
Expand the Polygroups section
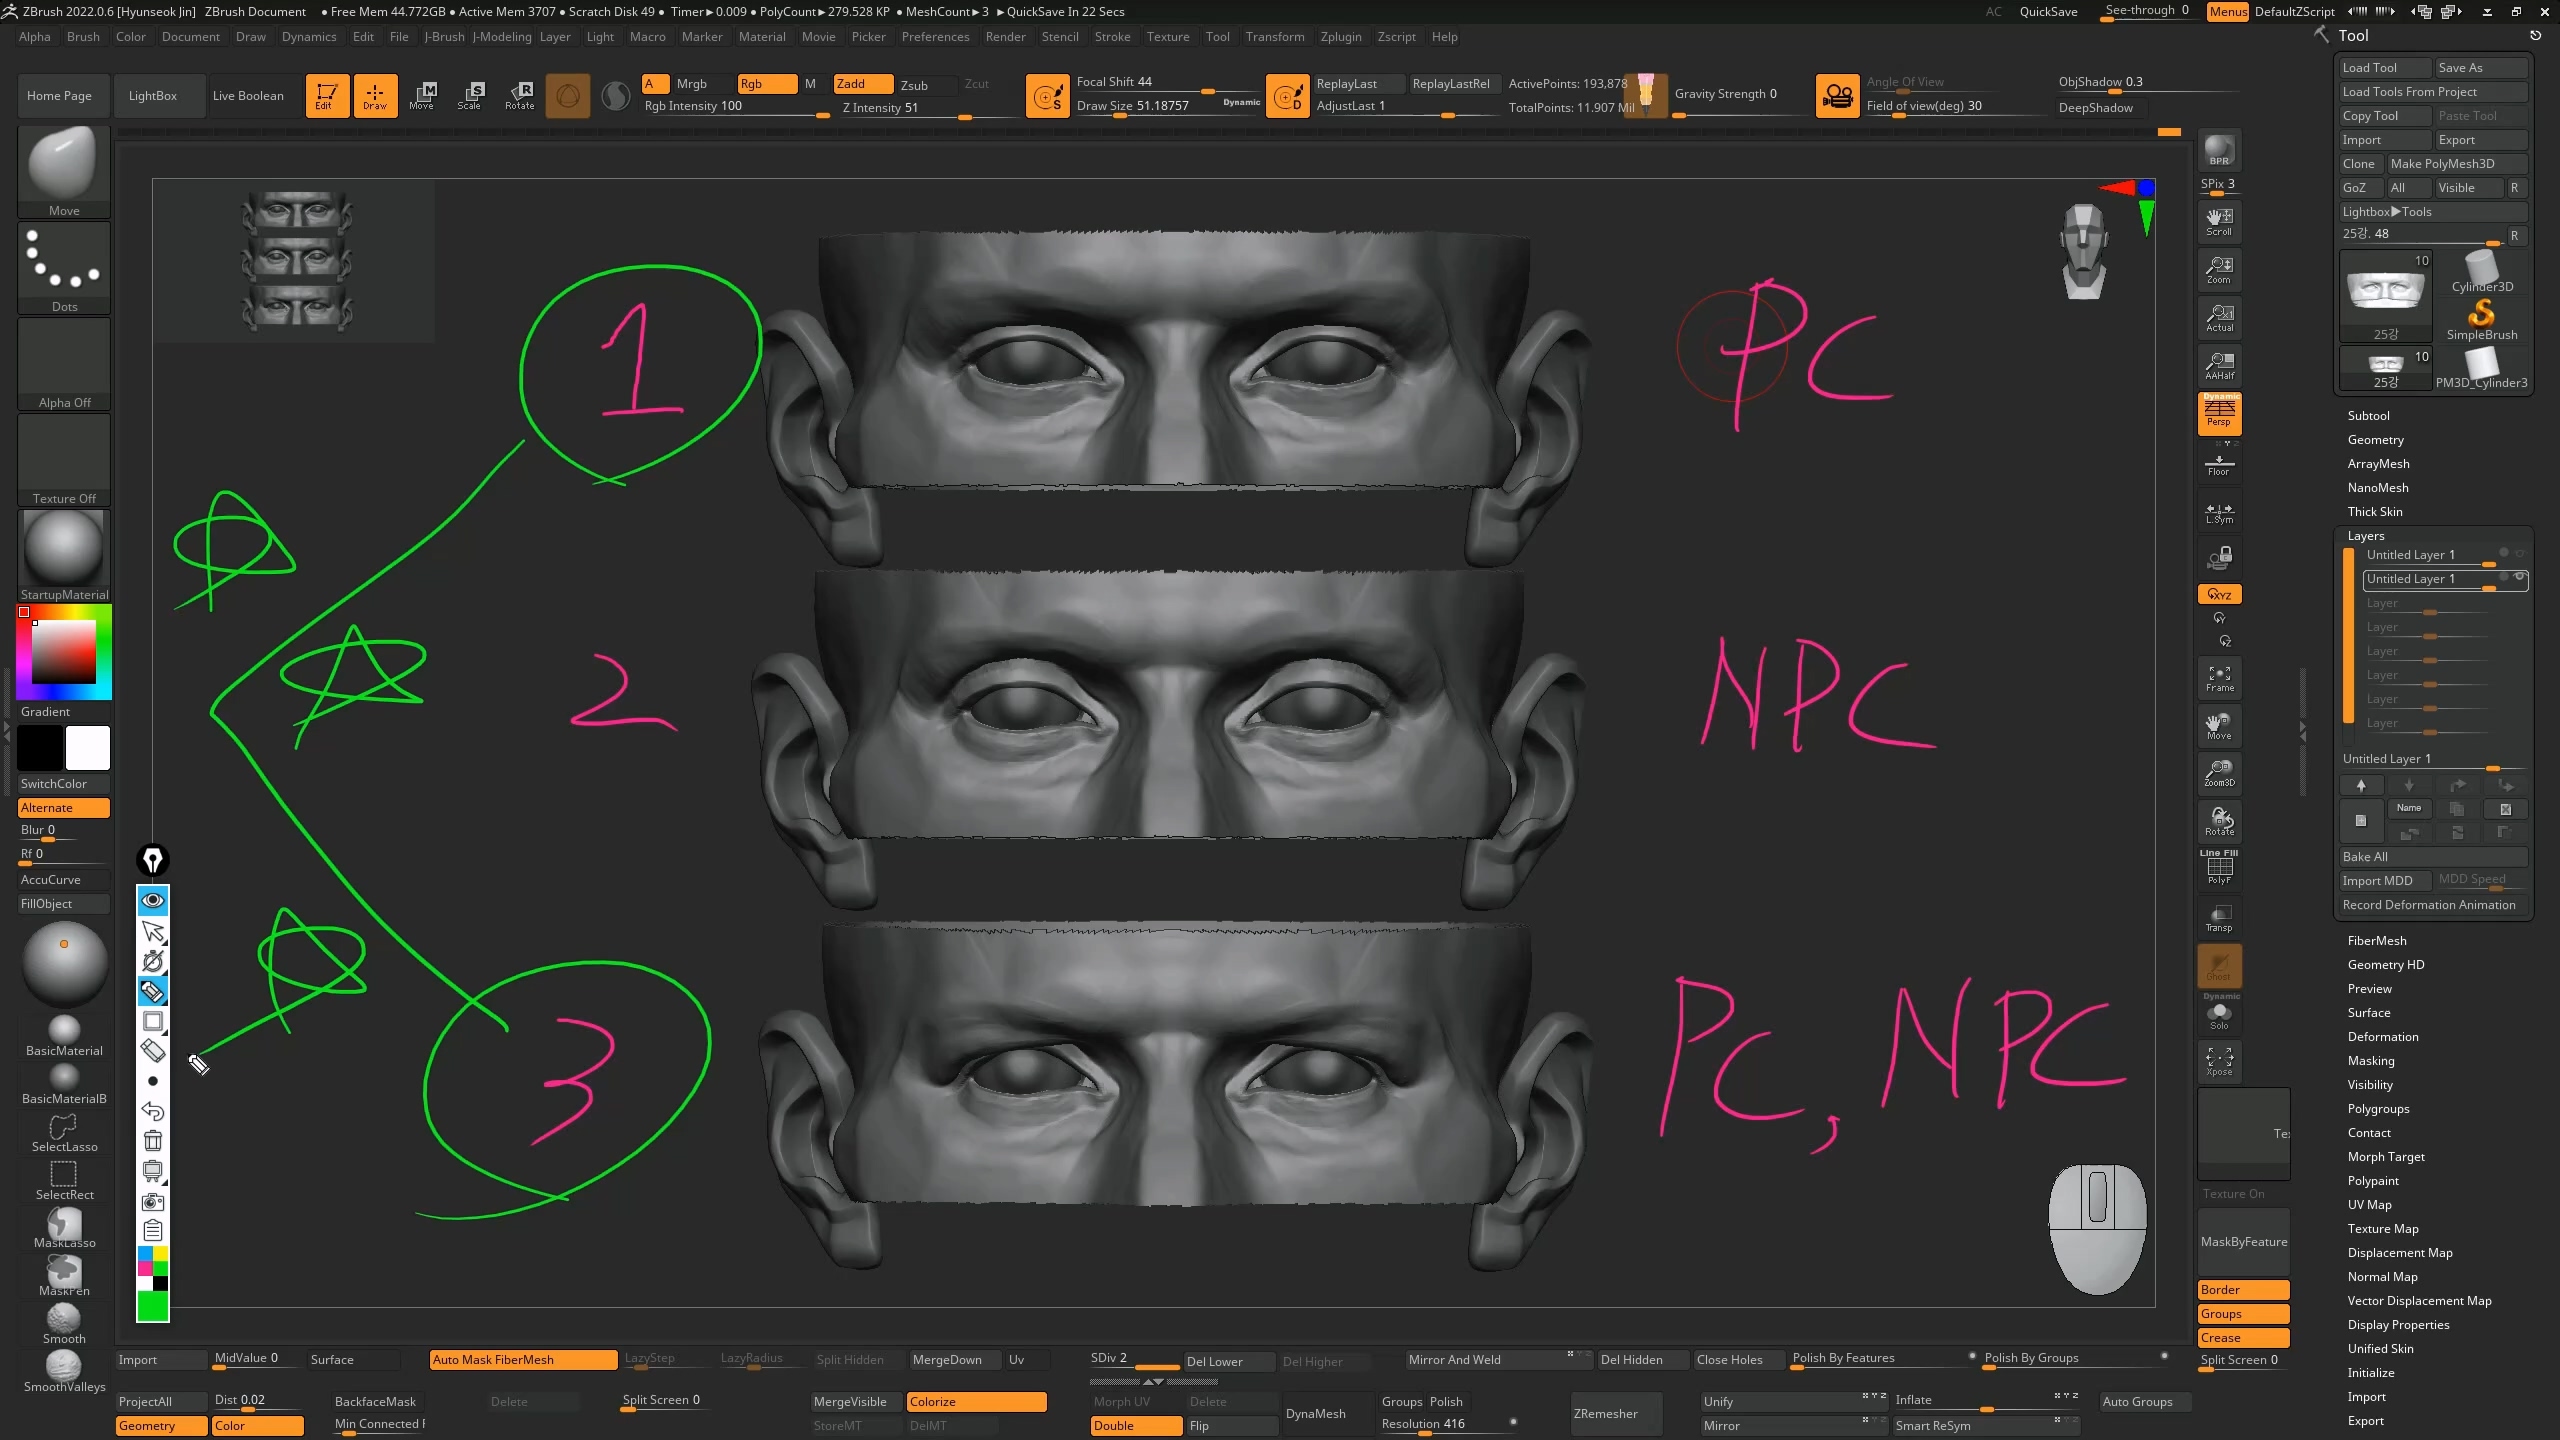(x=2378, y=1109)
